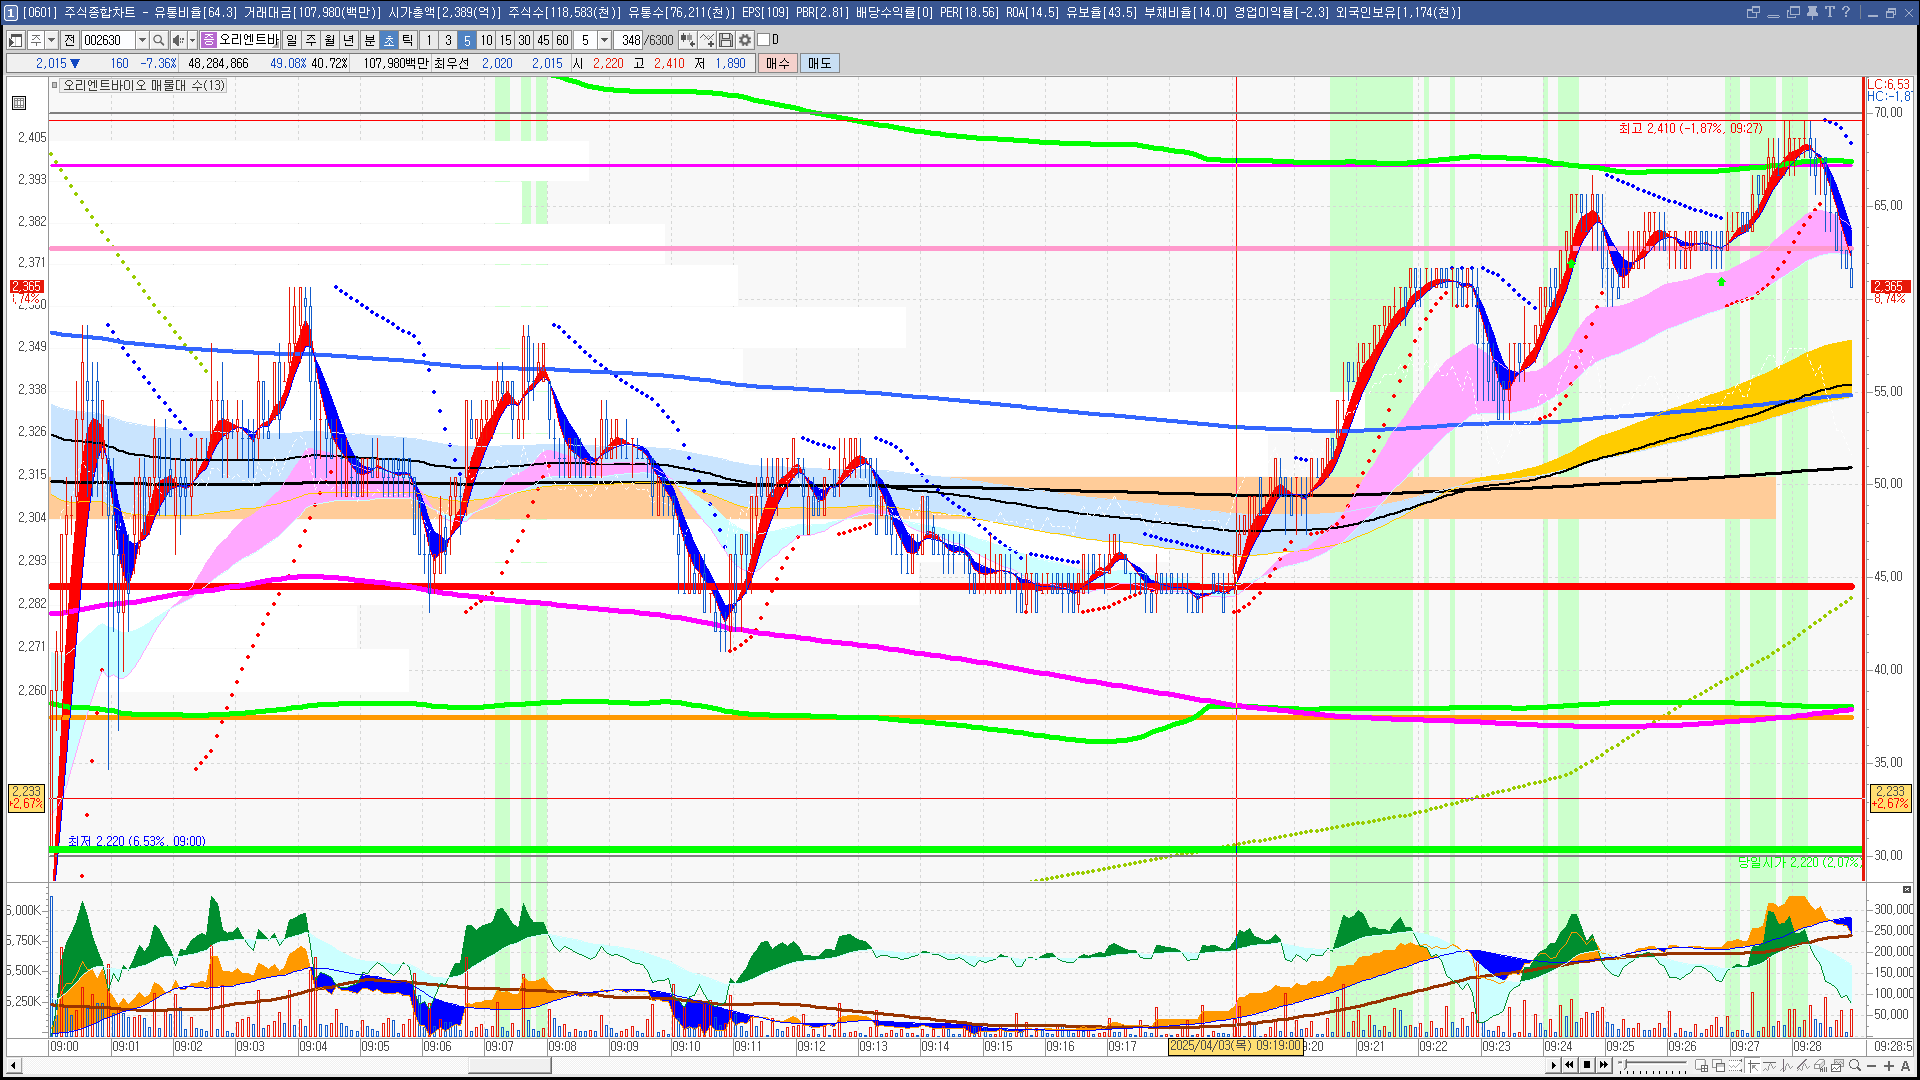The height and width of the screenshot is (1080, 1920).
Task: Click the save chart floppy disk icon
Action: (726, 40)
